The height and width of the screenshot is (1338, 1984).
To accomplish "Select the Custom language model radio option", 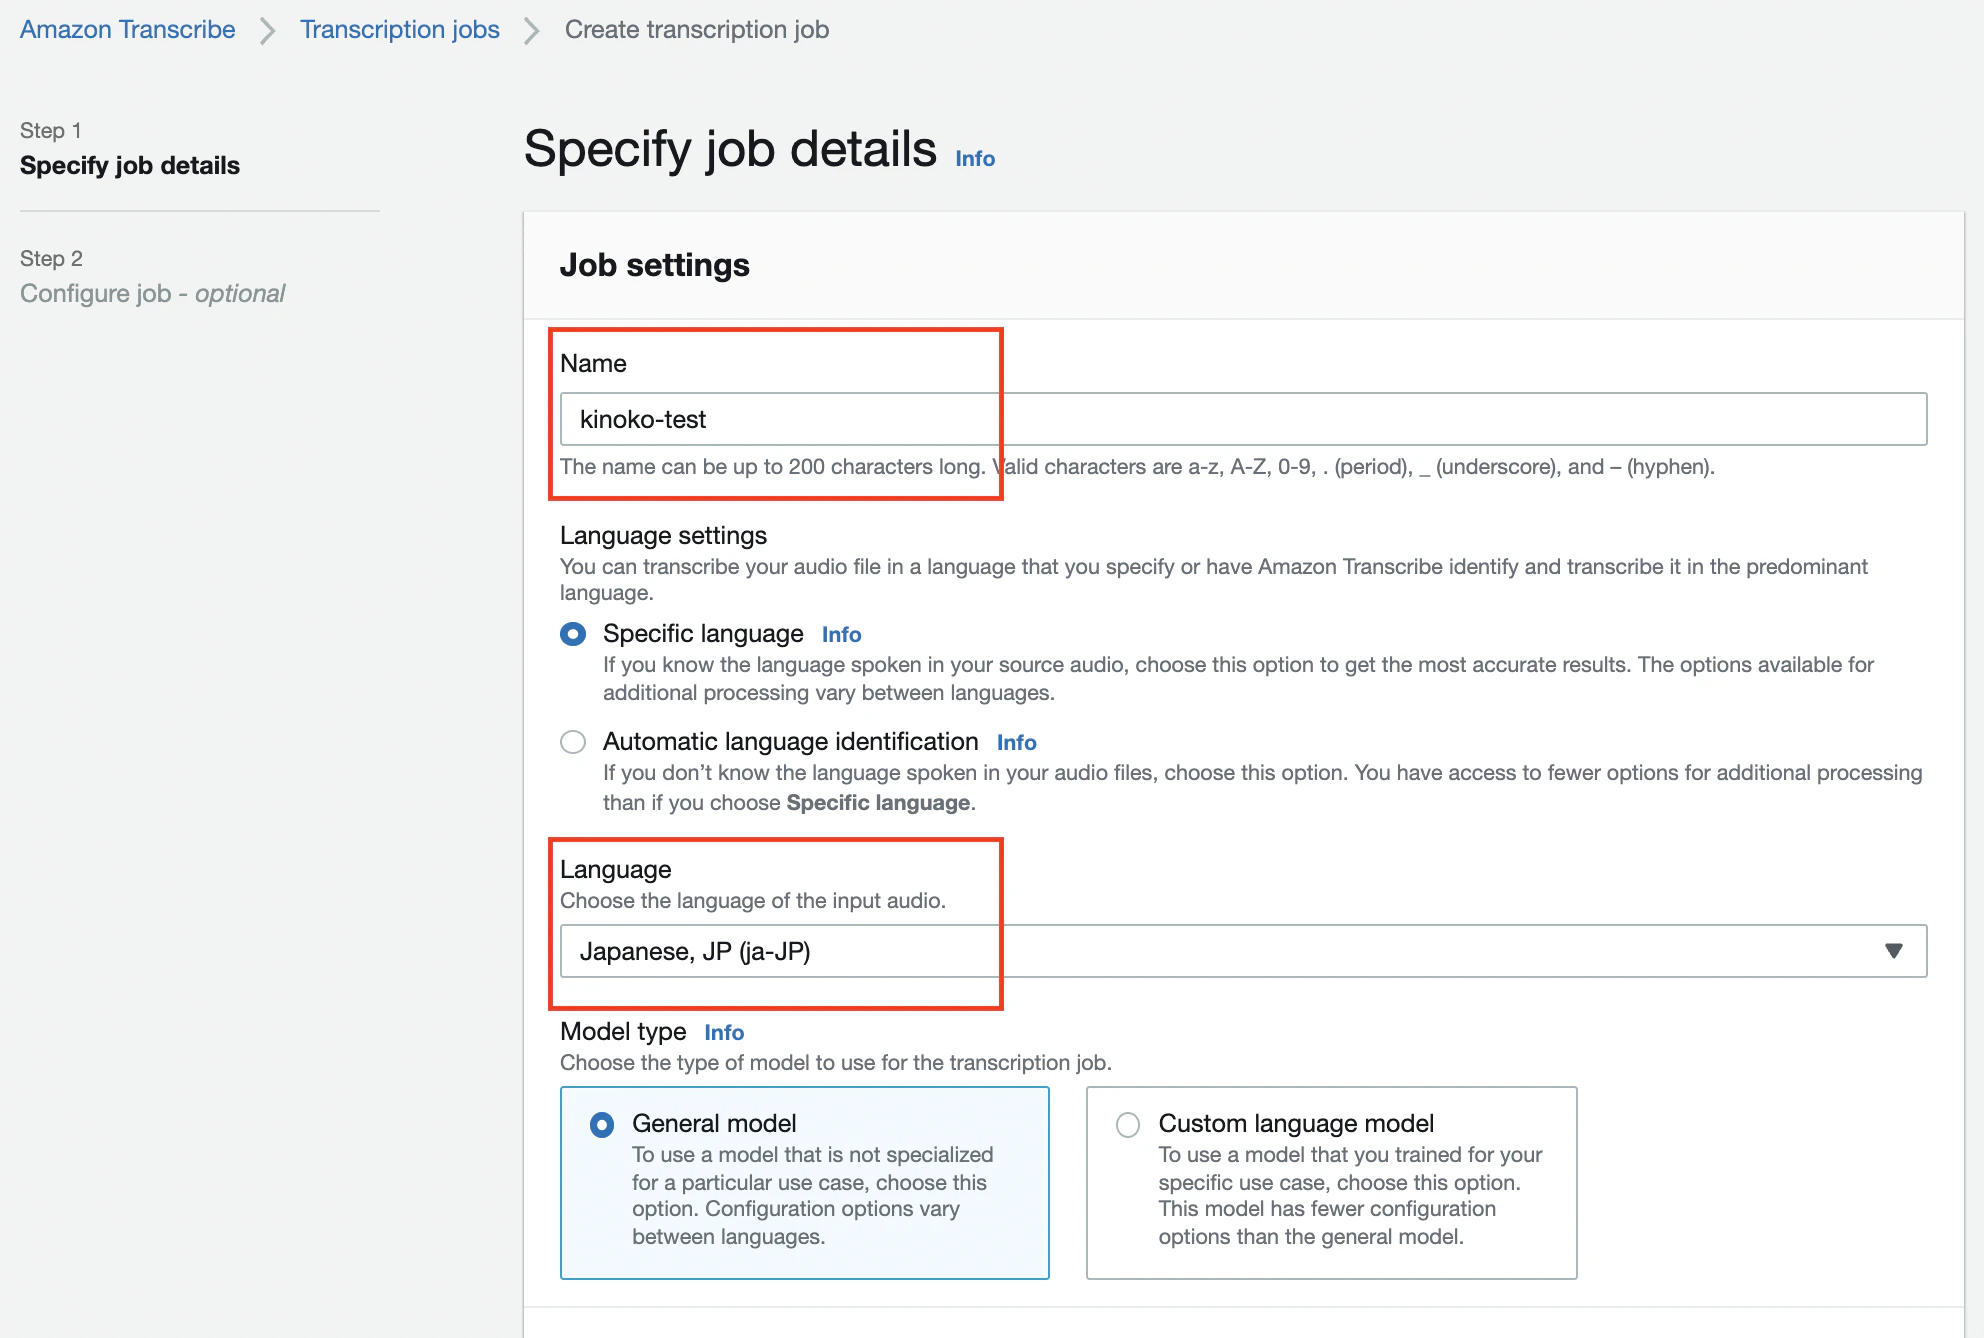I will click(x=1128, y=1125).
